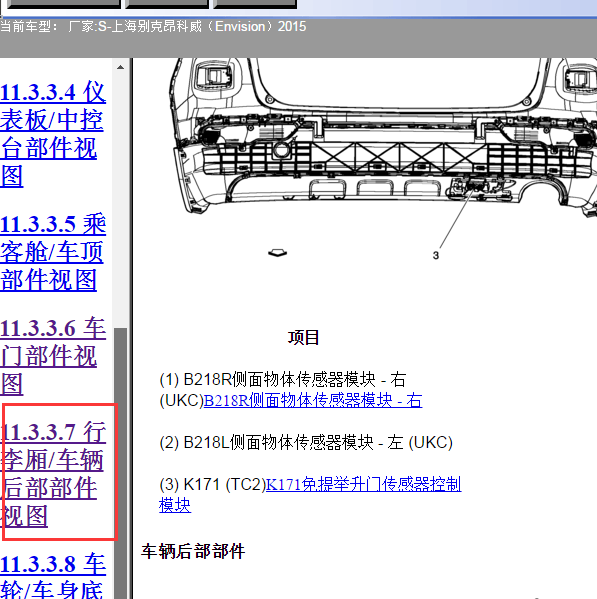Open 11.3.3.5 乘客舱/车顶部件视图 link
Image resolution: width=597 pixels, height=599 pixels.
pos(52,252)
